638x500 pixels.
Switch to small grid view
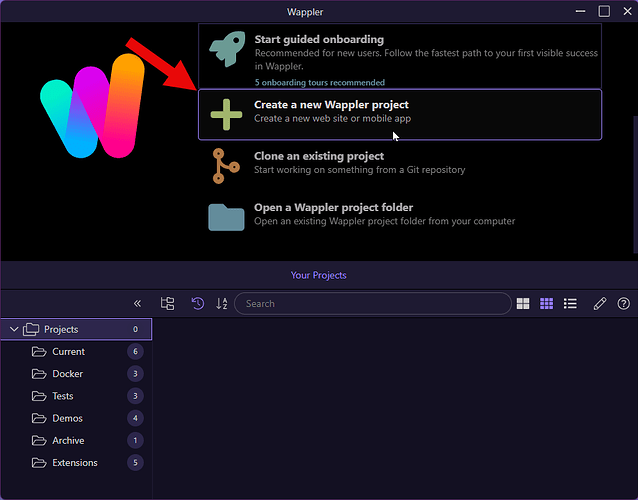coord(546,303)
